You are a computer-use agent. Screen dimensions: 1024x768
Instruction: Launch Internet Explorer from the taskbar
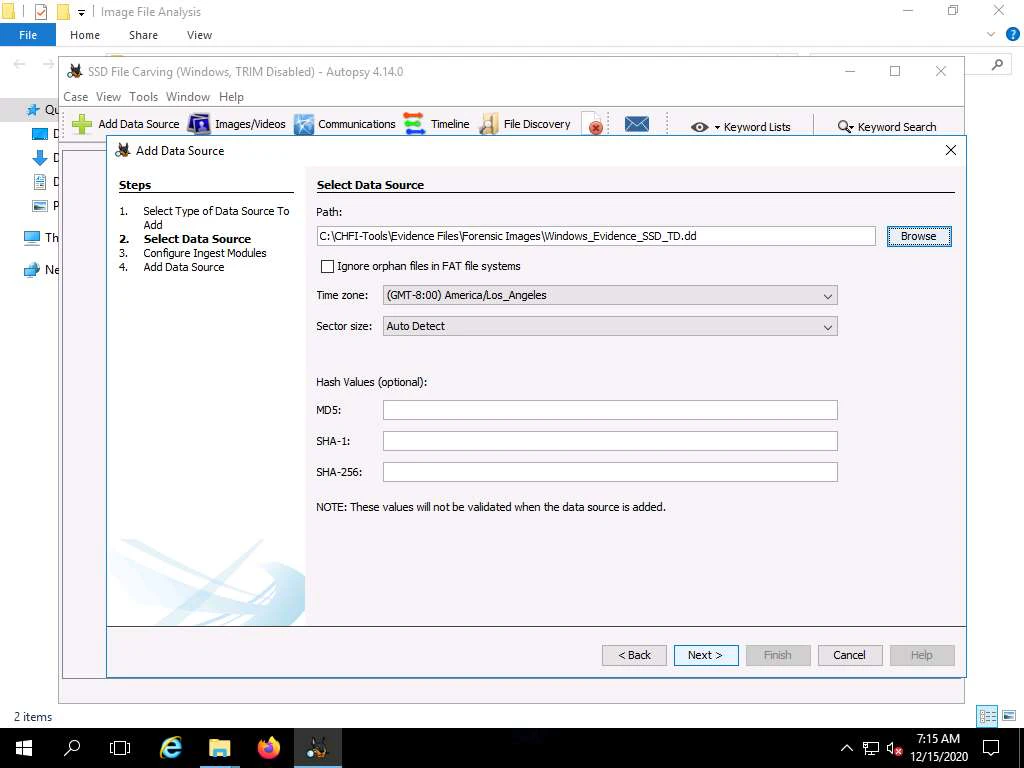tap(170, 748)
